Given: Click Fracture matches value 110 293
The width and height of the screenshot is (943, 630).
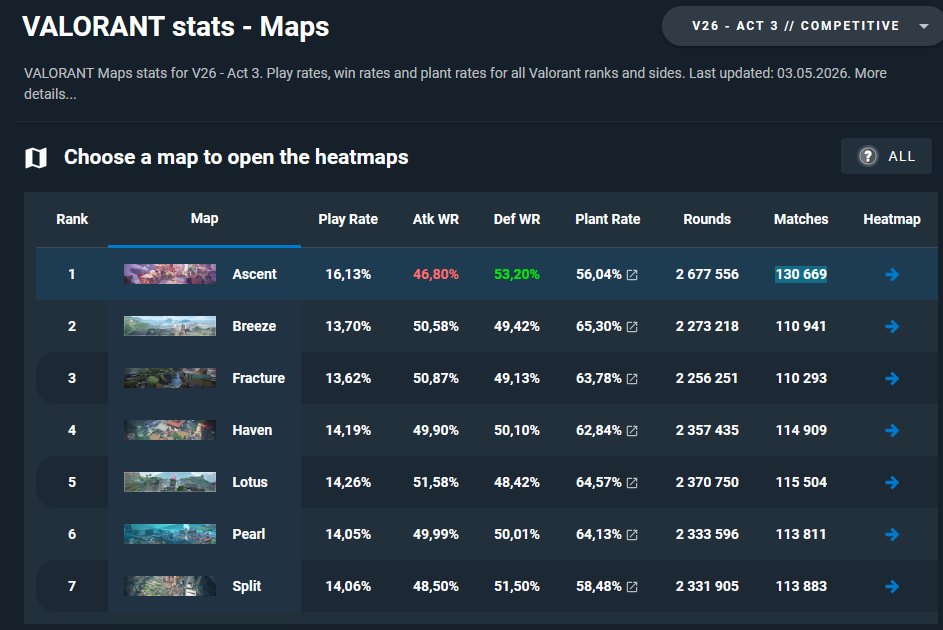Looking at the screenshot, I should pyautogui.click(x=801, y=378).
